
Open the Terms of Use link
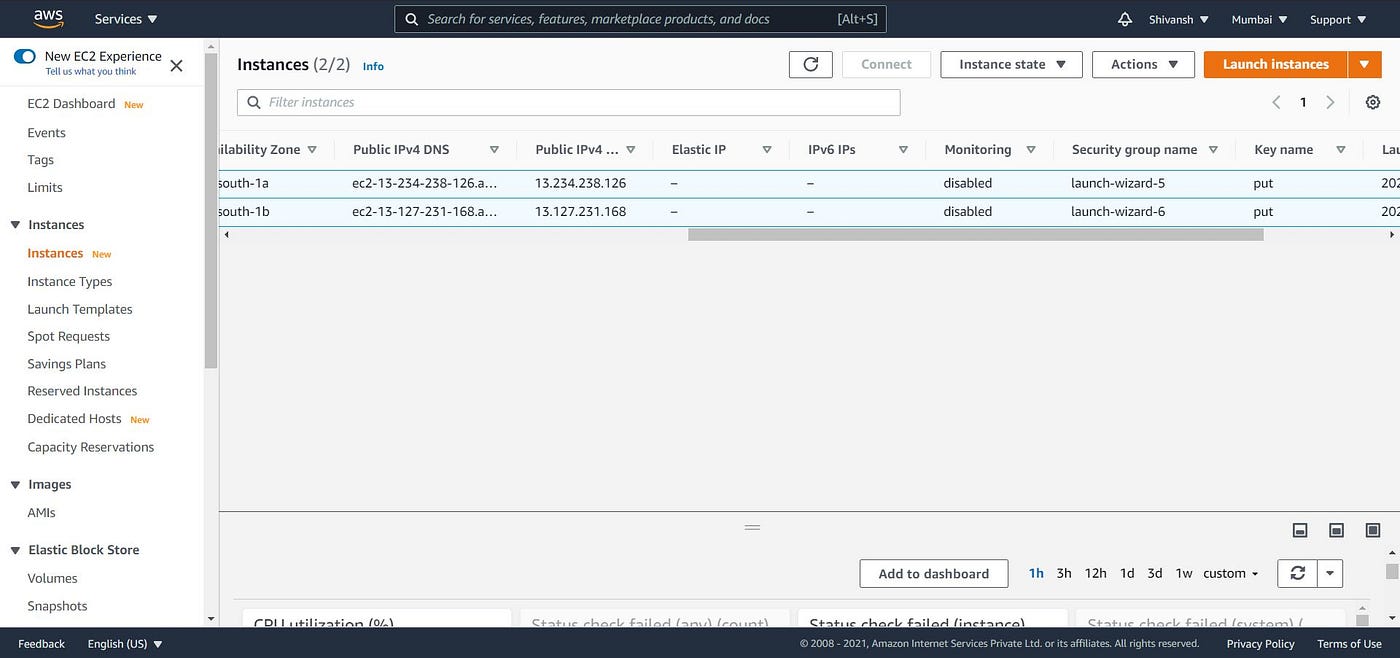1349,644
